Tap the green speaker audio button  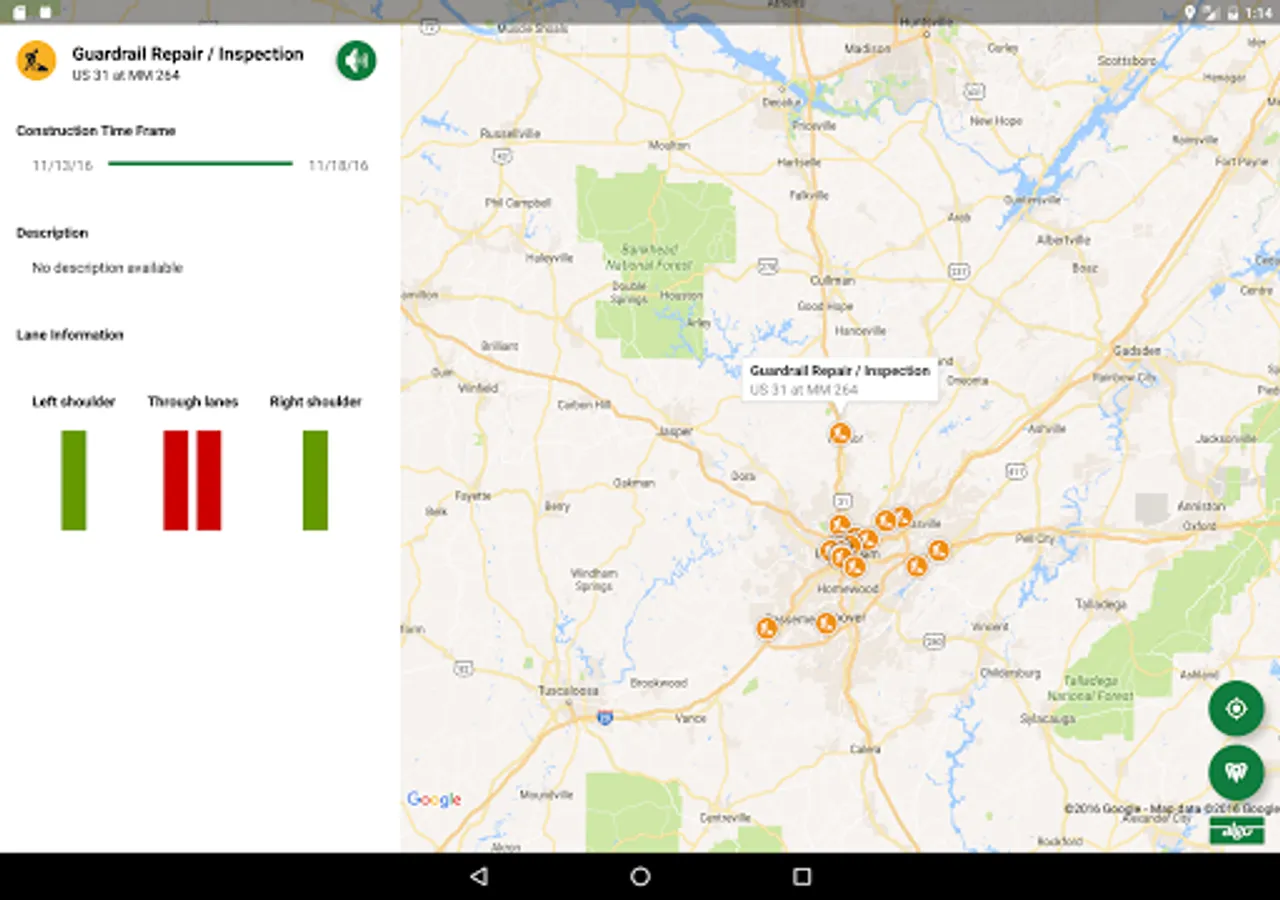pyautogui.click(x=356, y=61)
